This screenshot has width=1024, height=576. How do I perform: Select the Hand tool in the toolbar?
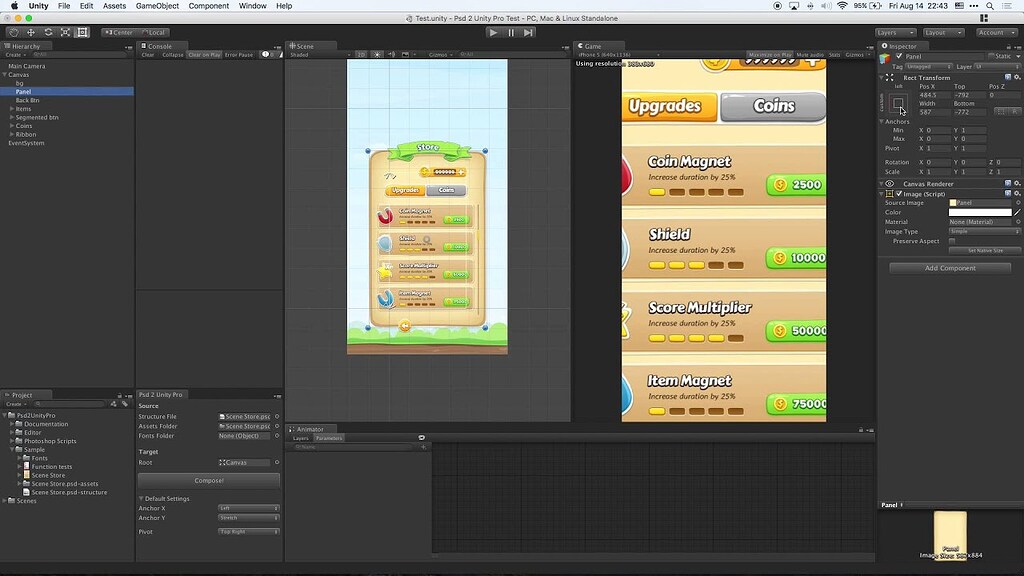pyautogui.click(x=14, y=33)
